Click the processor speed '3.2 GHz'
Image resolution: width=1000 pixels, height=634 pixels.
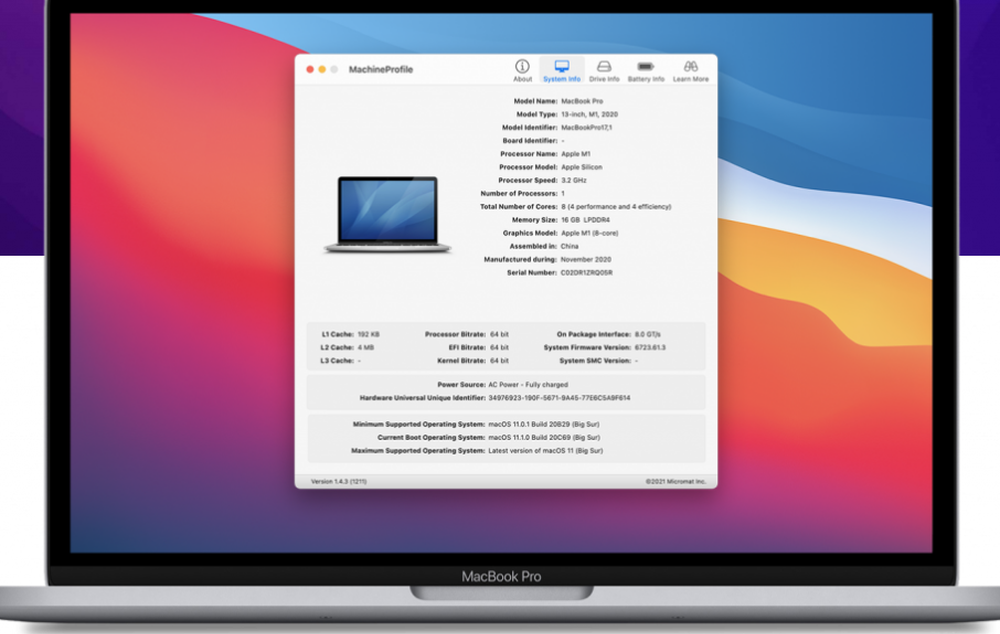point(573,181)
